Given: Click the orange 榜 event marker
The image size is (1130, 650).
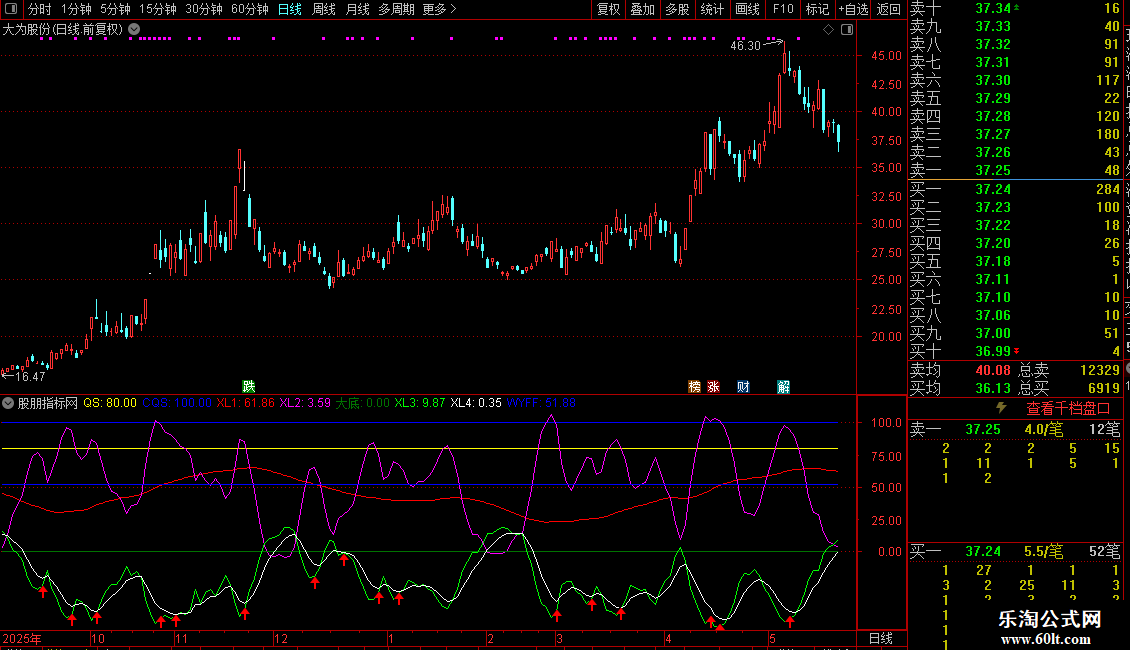Looking at the screenshot, I should (695, 387).
